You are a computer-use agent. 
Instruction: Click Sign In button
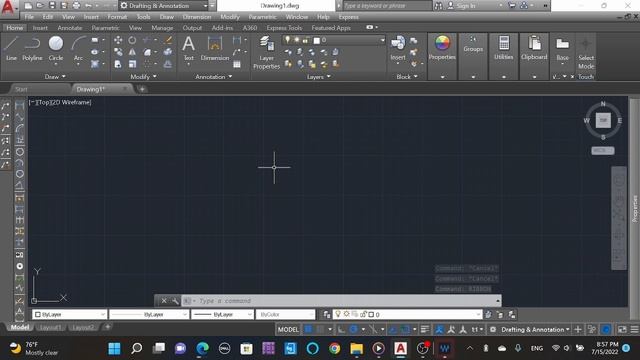462,6
